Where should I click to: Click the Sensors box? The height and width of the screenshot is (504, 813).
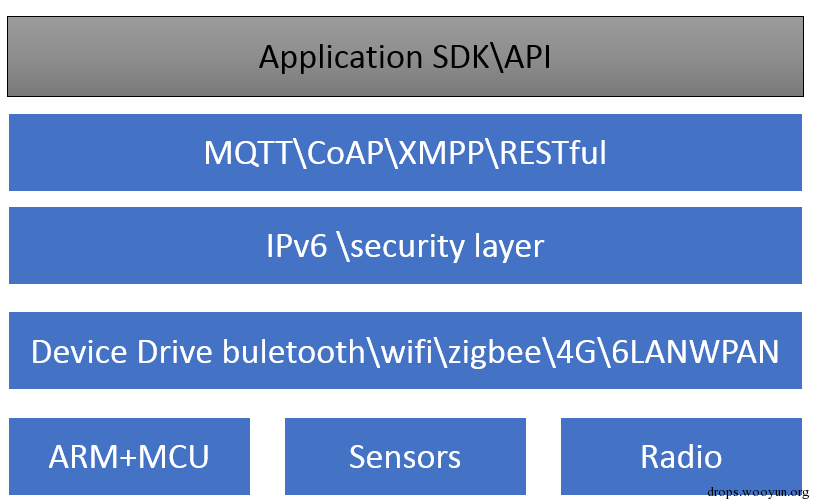pos(405,457)
